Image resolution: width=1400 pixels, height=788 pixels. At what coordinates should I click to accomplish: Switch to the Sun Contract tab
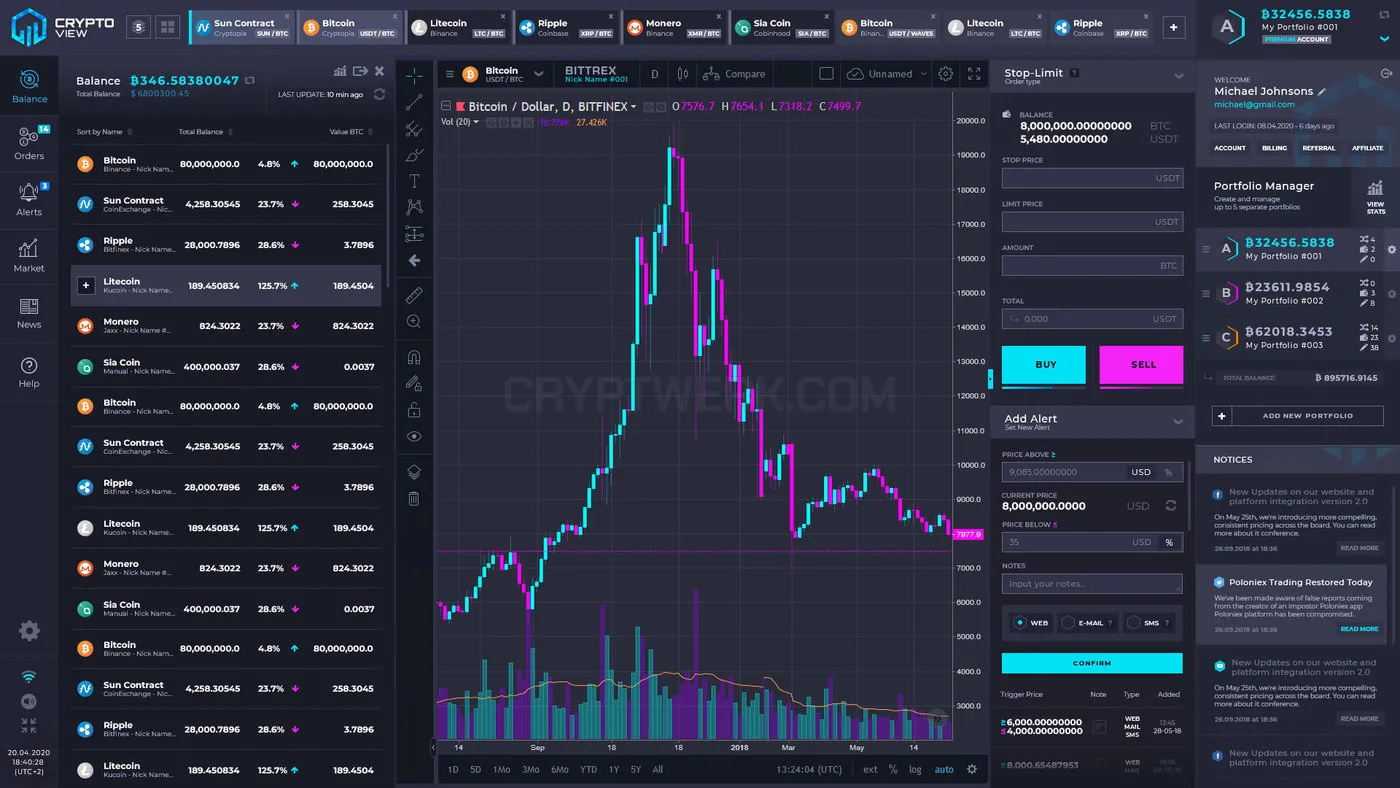[241, 27]
